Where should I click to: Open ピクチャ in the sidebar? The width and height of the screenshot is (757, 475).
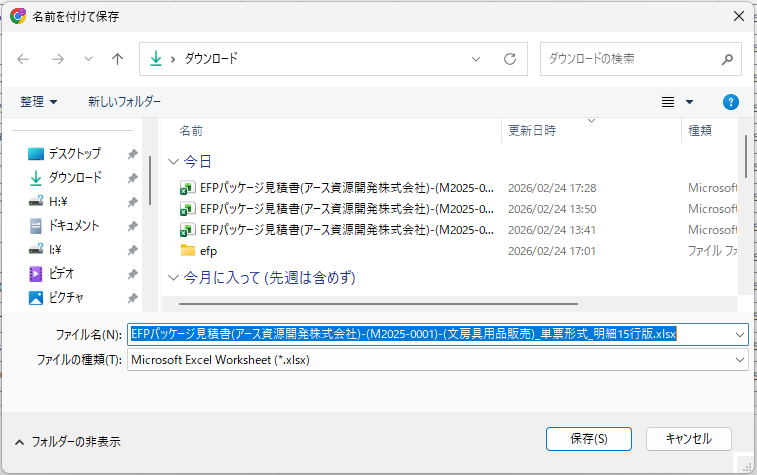pos(66,298)
